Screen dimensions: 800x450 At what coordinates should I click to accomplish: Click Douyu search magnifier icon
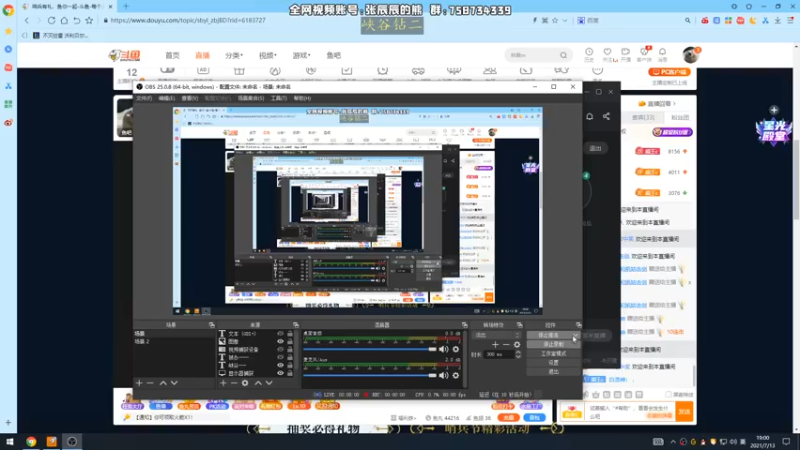click(x=563, y=55)
